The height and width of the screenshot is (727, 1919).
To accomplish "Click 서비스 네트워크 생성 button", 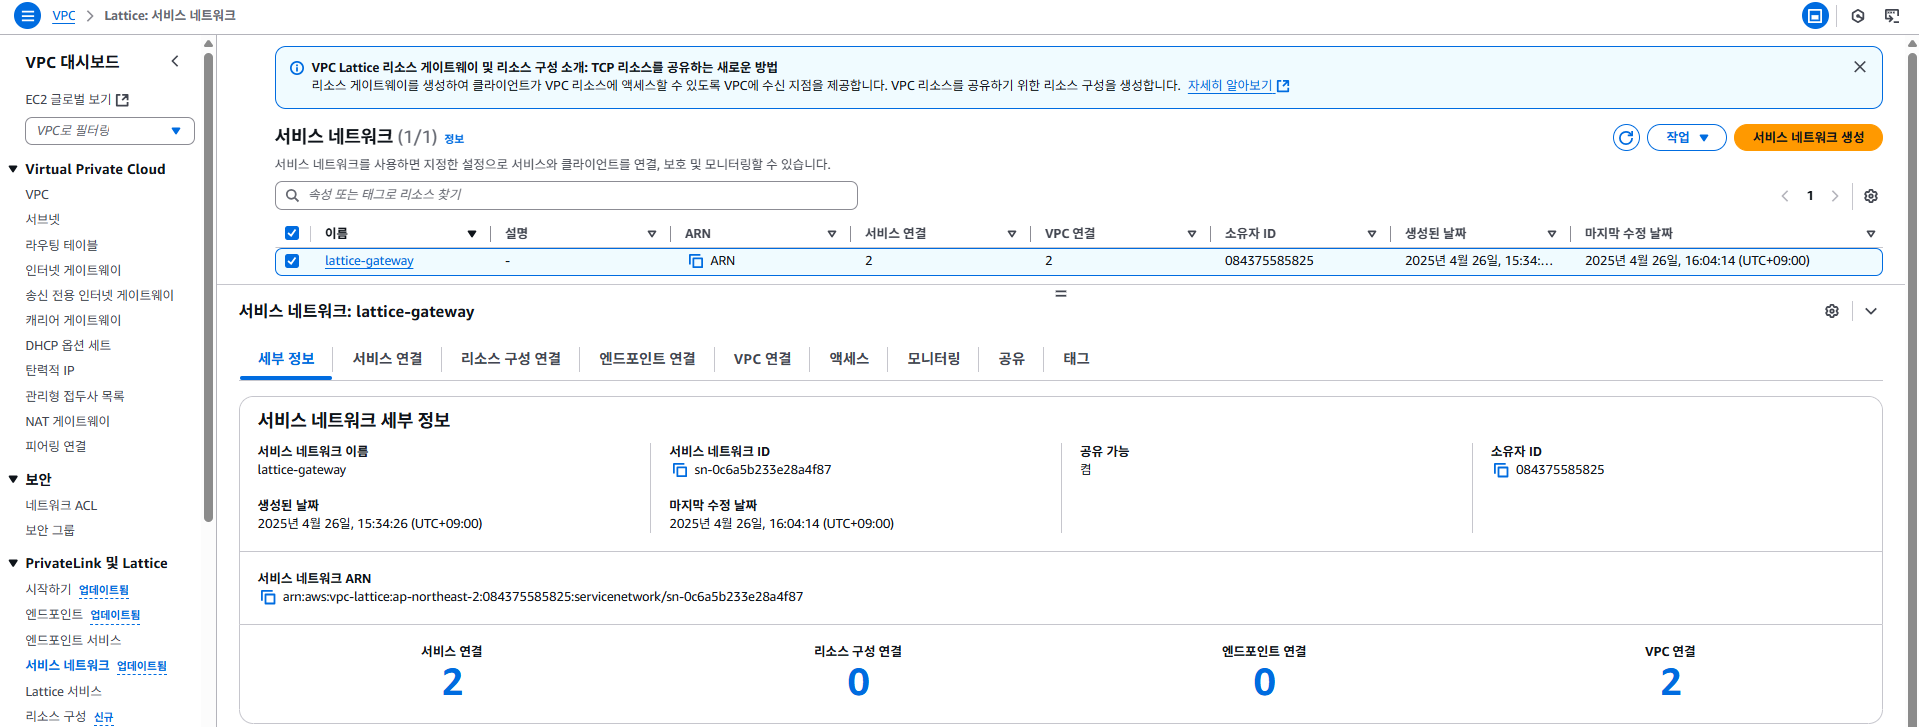I will 1808,137.
